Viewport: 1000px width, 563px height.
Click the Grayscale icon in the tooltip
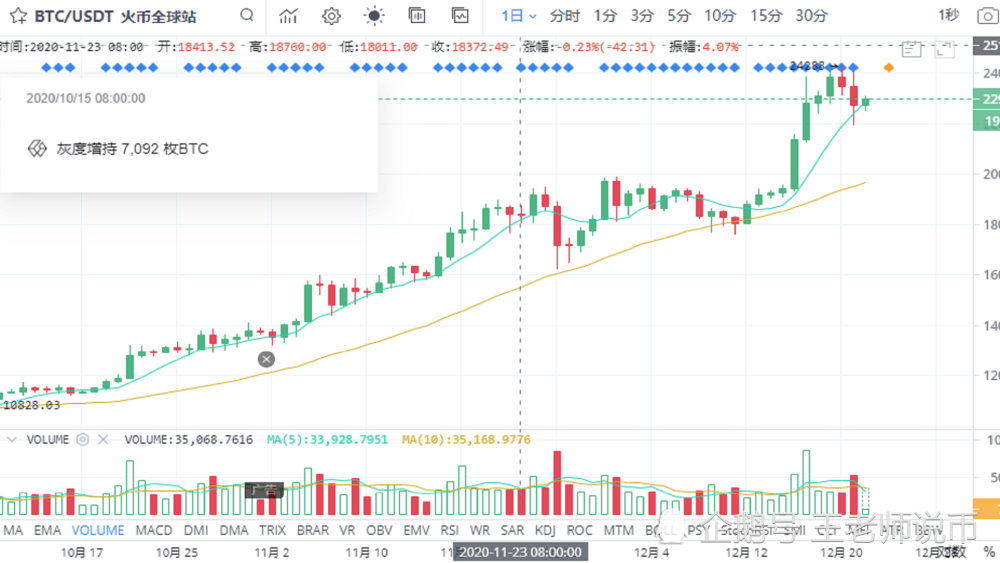[x=37, y=149]
